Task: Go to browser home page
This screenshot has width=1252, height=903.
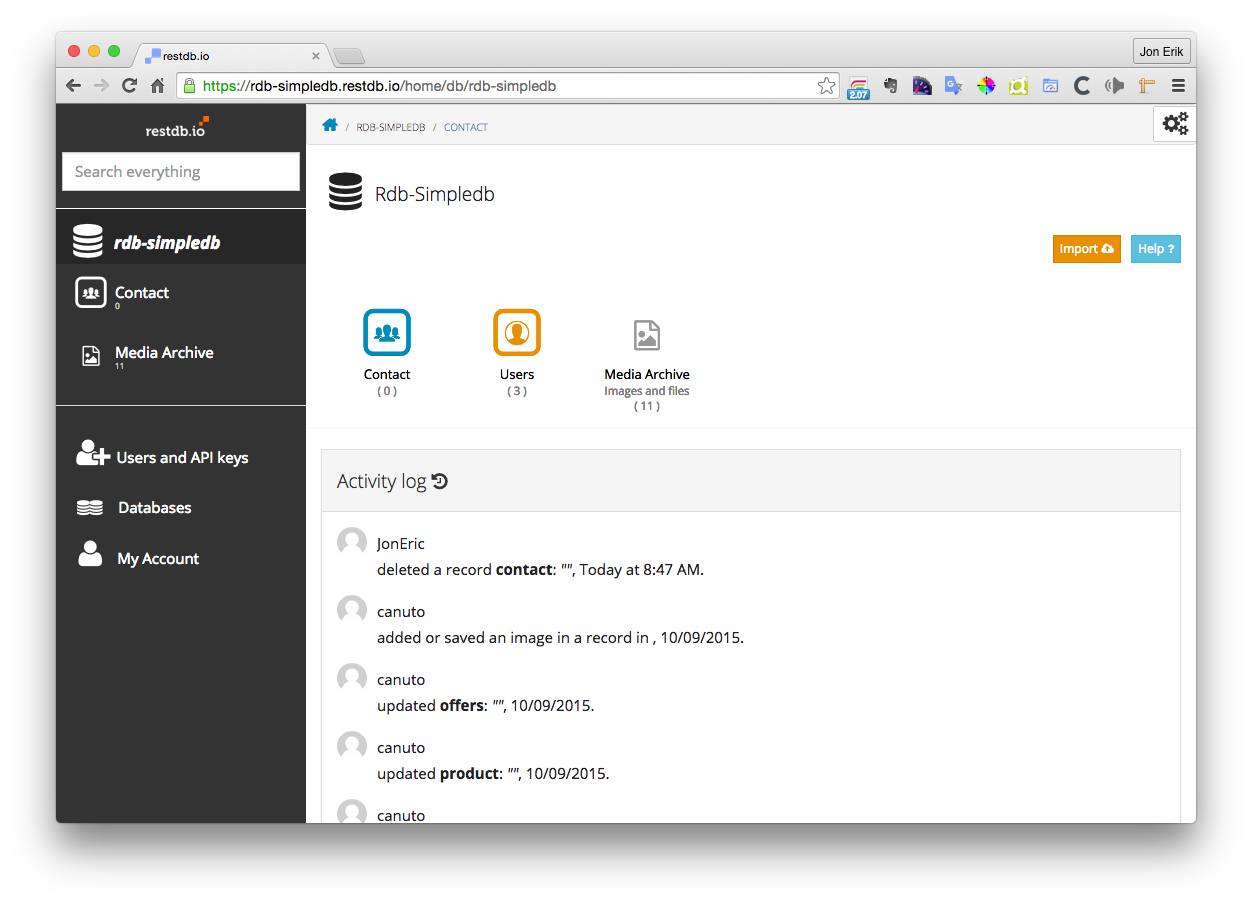Action: tap(157, 86)
